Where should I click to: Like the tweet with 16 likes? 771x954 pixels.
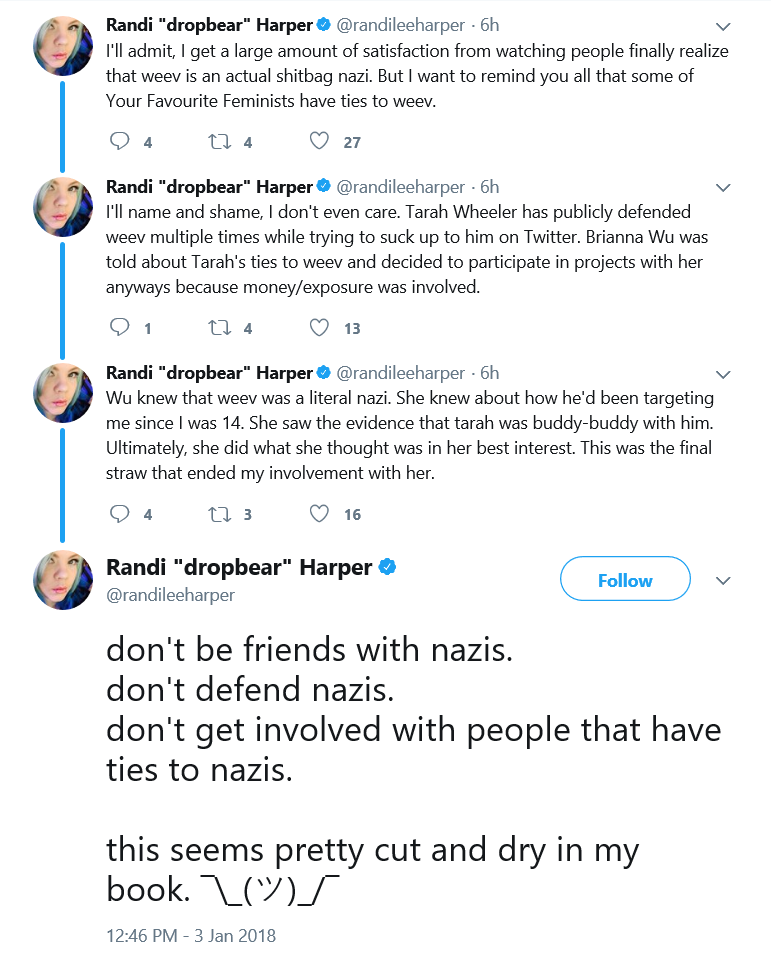pos(319,514)
